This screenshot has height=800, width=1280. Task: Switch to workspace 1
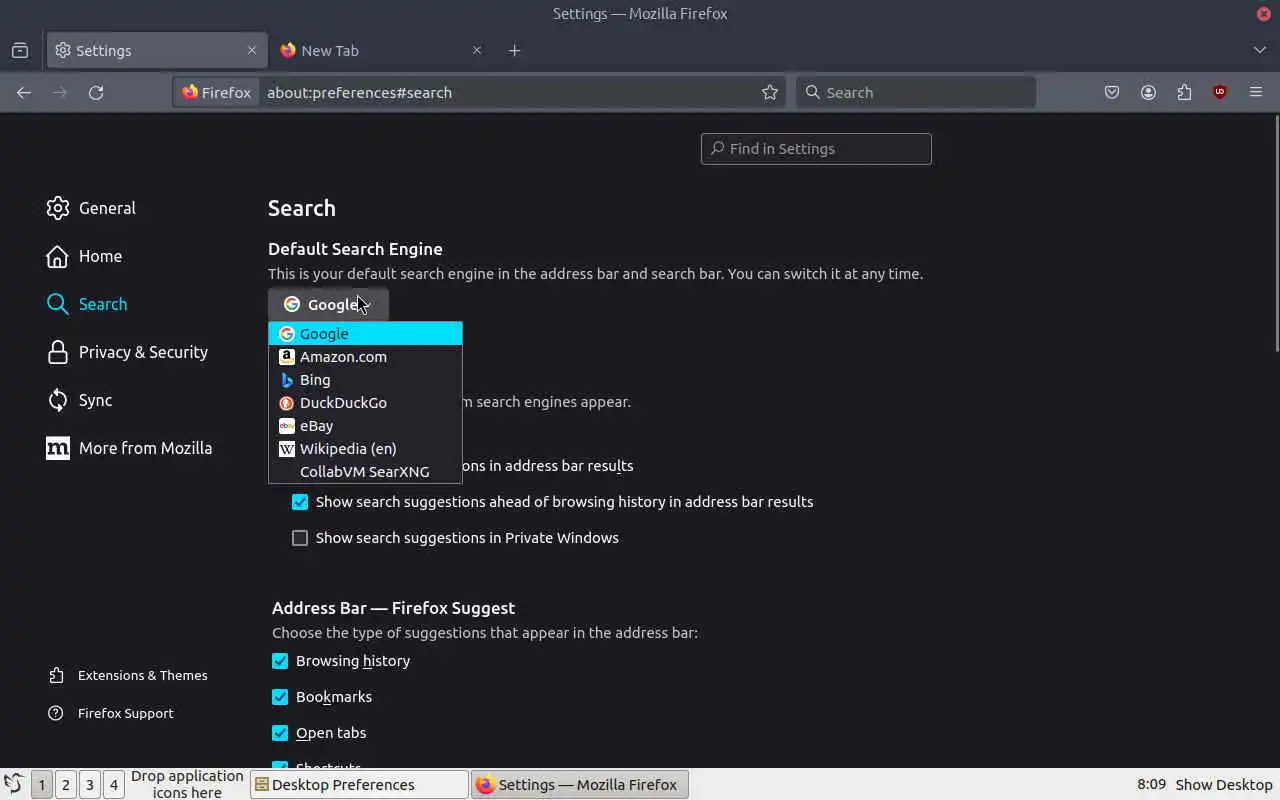(x=42, y=785)
